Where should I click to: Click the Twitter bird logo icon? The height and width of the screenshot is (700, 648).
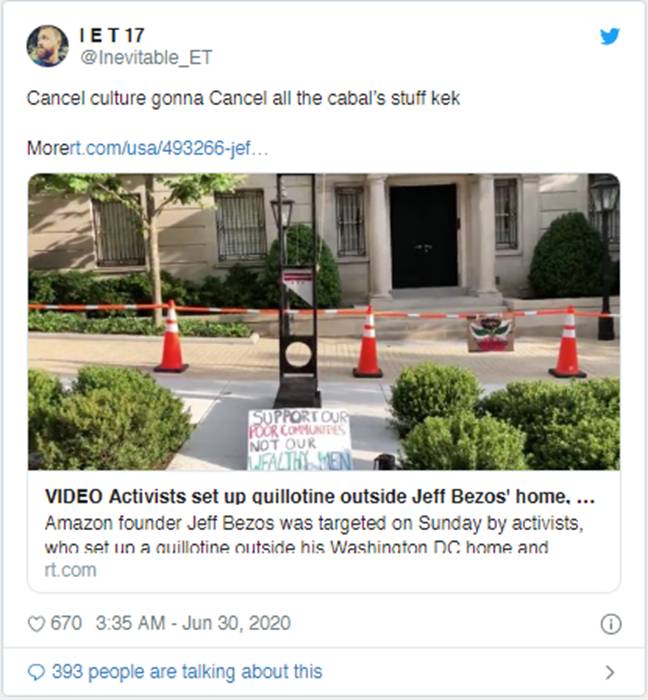click(x=609, y=37)
